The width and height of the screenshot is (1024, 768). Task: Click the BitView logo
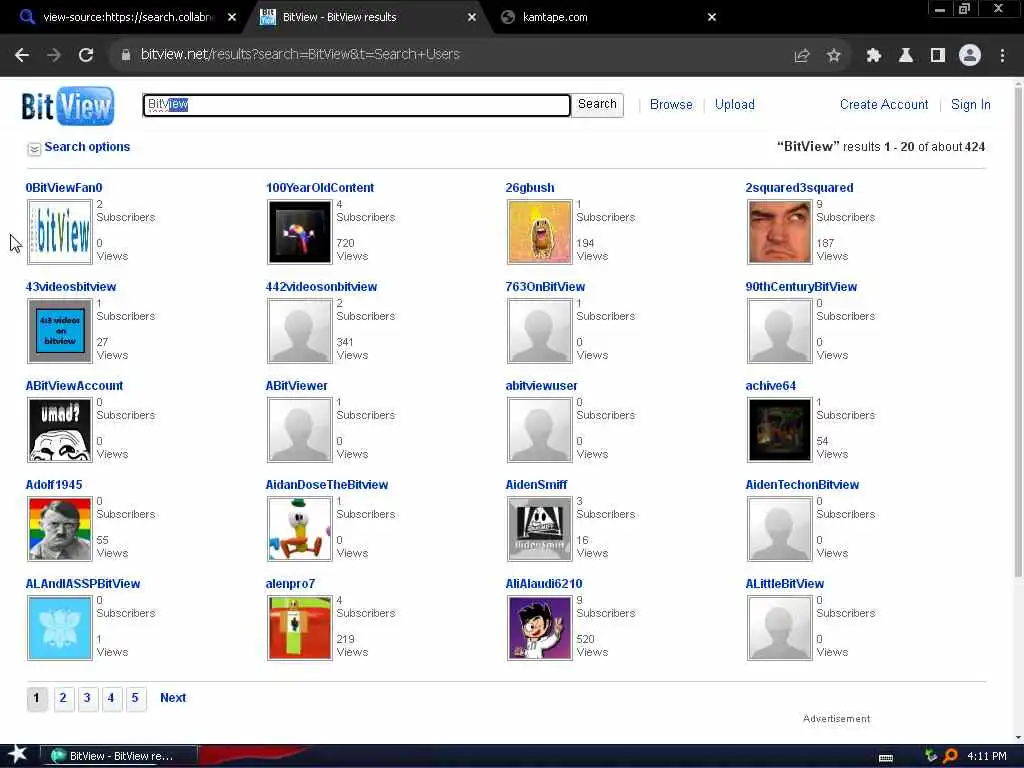67,106
